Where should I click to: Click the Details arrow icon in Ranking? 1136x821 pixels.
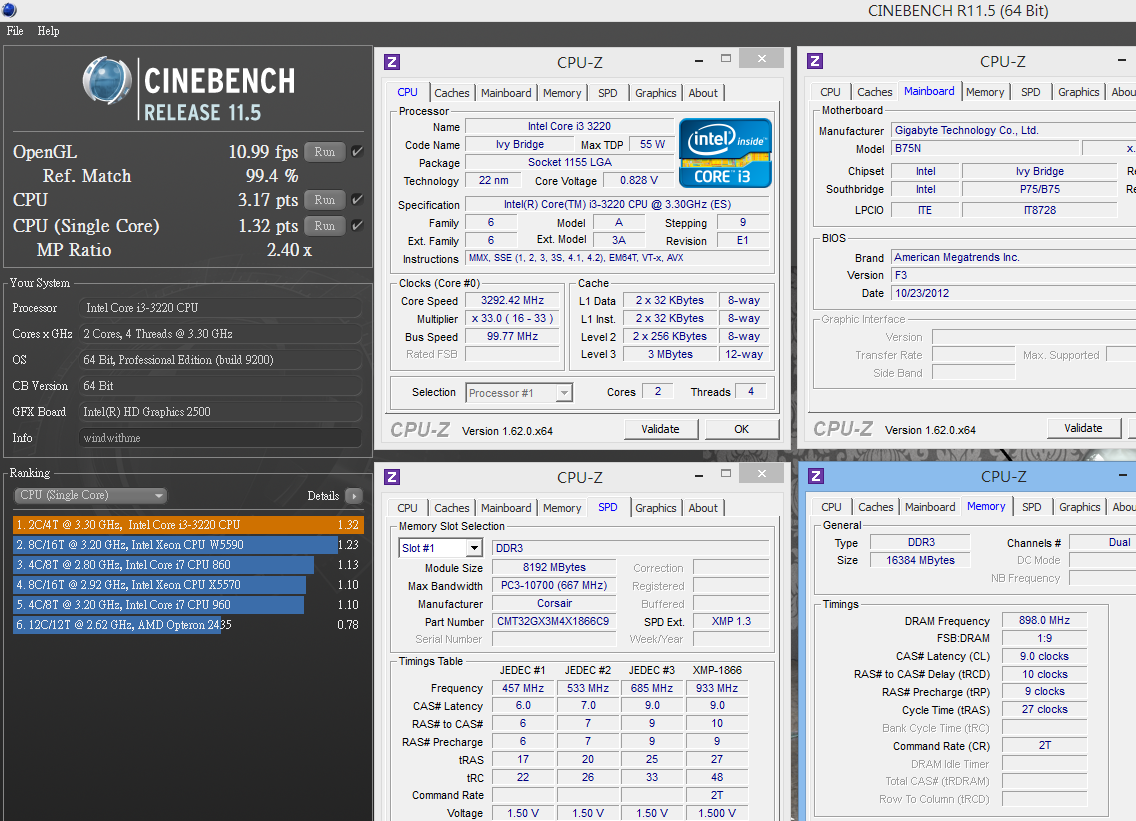(x=354, y=496)
